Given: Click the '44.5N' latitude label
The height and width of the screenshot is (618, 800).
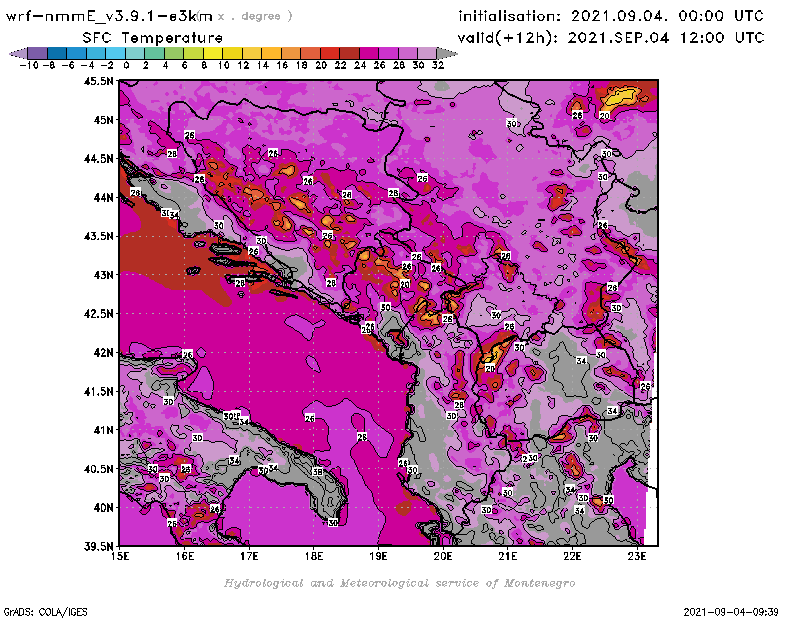Looking at the screenshot, I should (x=98, y=159).
